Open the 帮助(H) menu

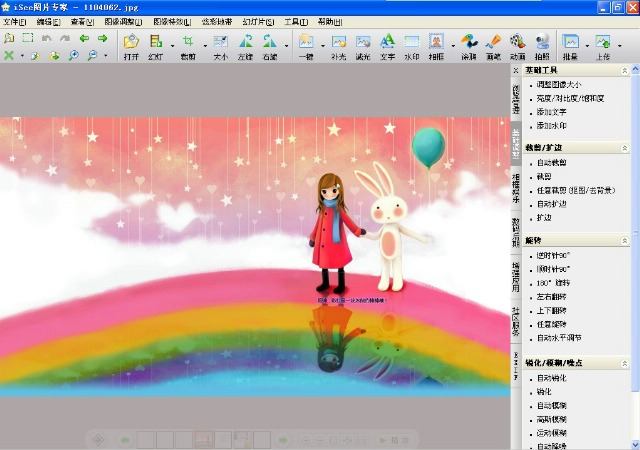[330, 22]
